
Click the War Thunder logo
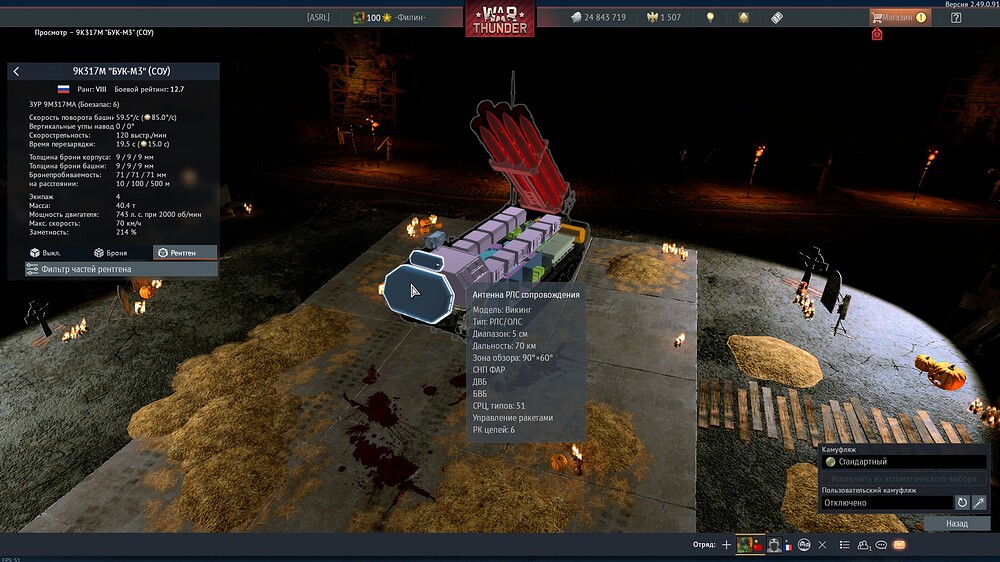(499, 19)
